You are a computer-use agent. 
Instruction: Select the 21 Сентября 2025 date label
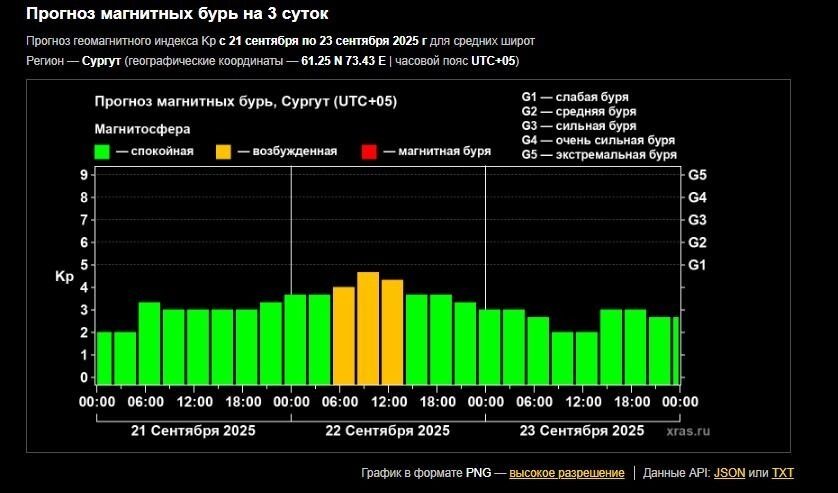(193, 431)
